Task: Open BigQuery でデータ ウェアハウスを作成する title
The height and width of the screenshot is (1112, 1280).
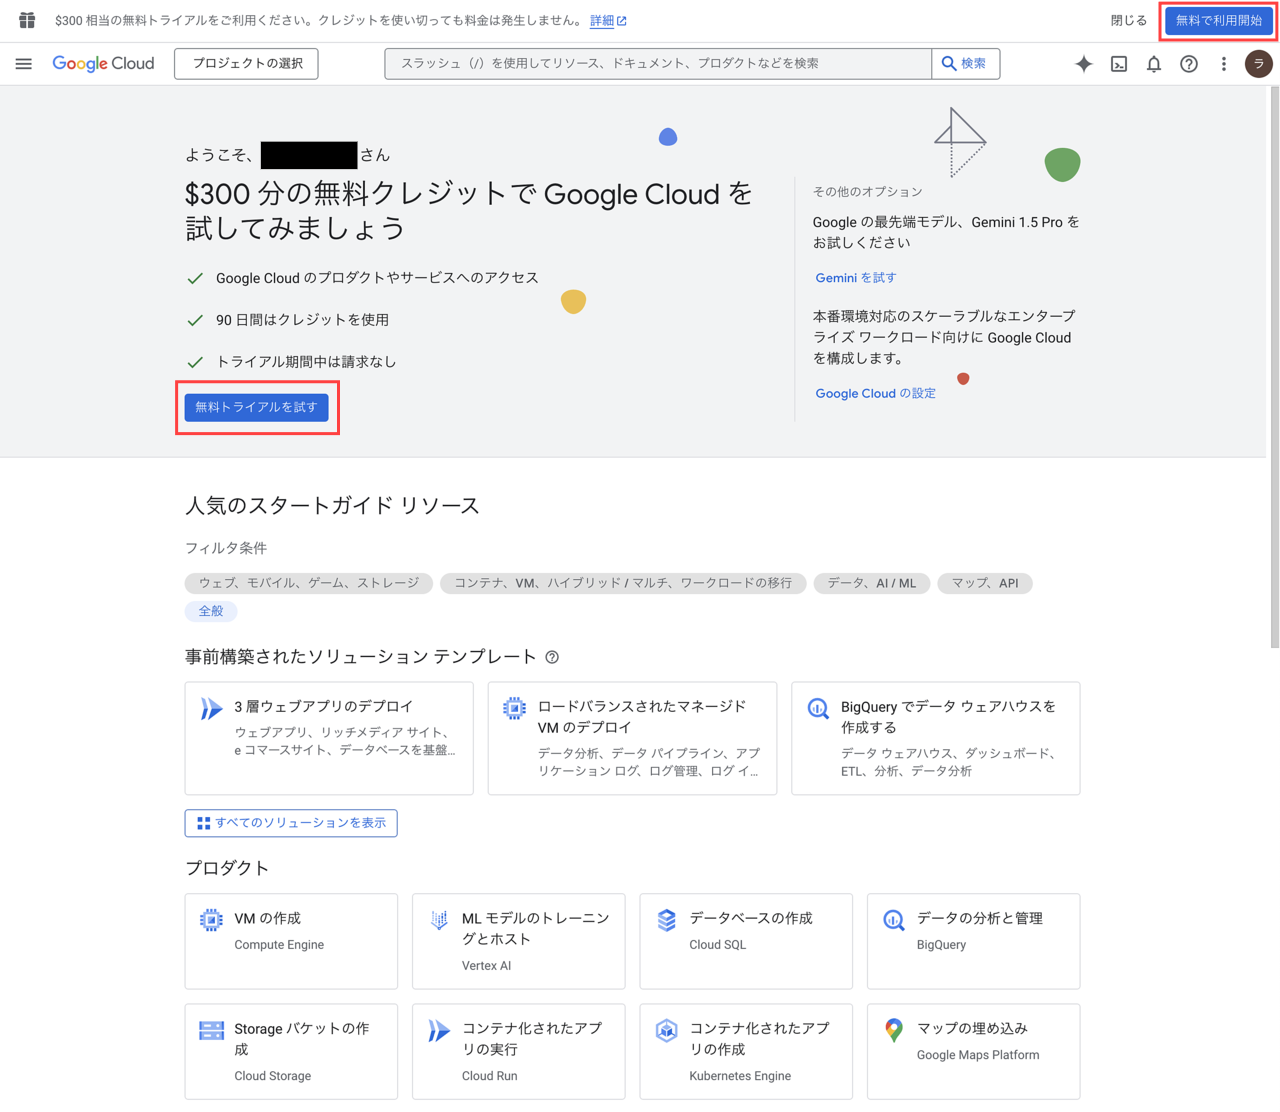Action: 949,717
